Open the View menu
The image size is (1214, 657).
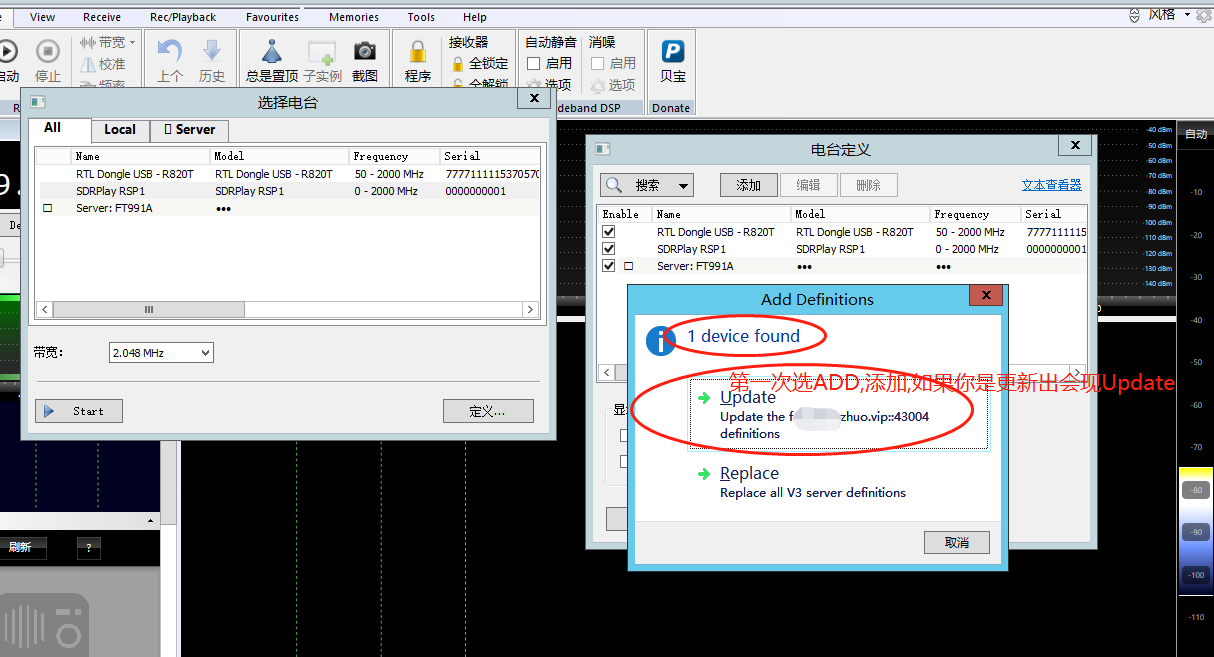pyautogui.click(x=43, y=17)
